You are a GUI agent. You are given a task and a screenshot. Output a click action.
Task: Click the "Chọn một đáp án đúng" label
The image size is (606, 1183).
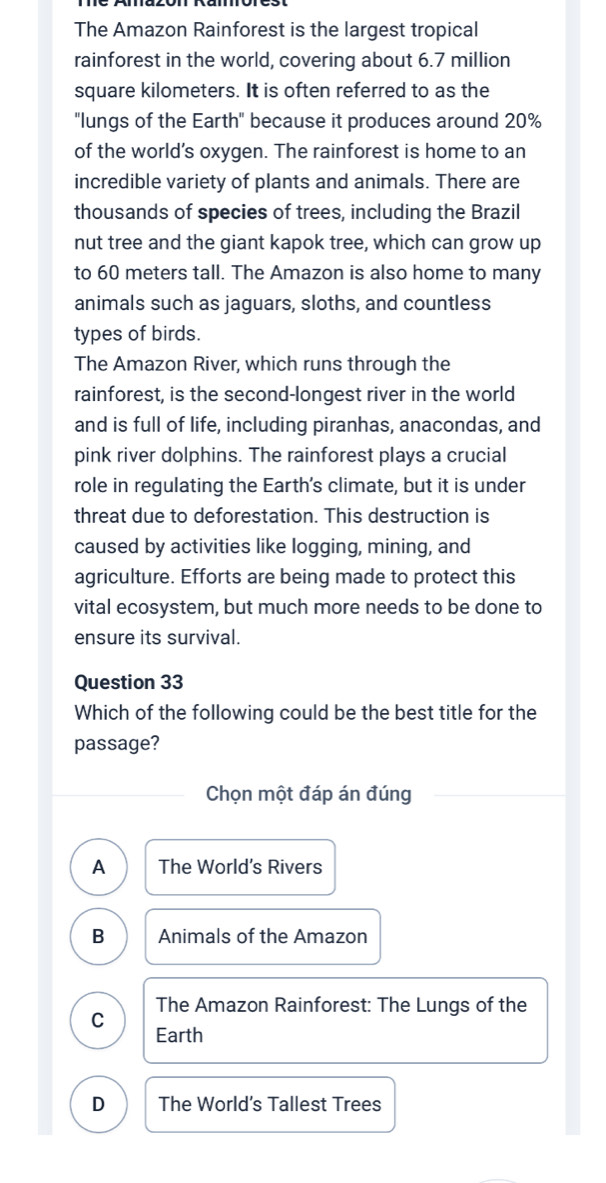[x=309, y=794]
